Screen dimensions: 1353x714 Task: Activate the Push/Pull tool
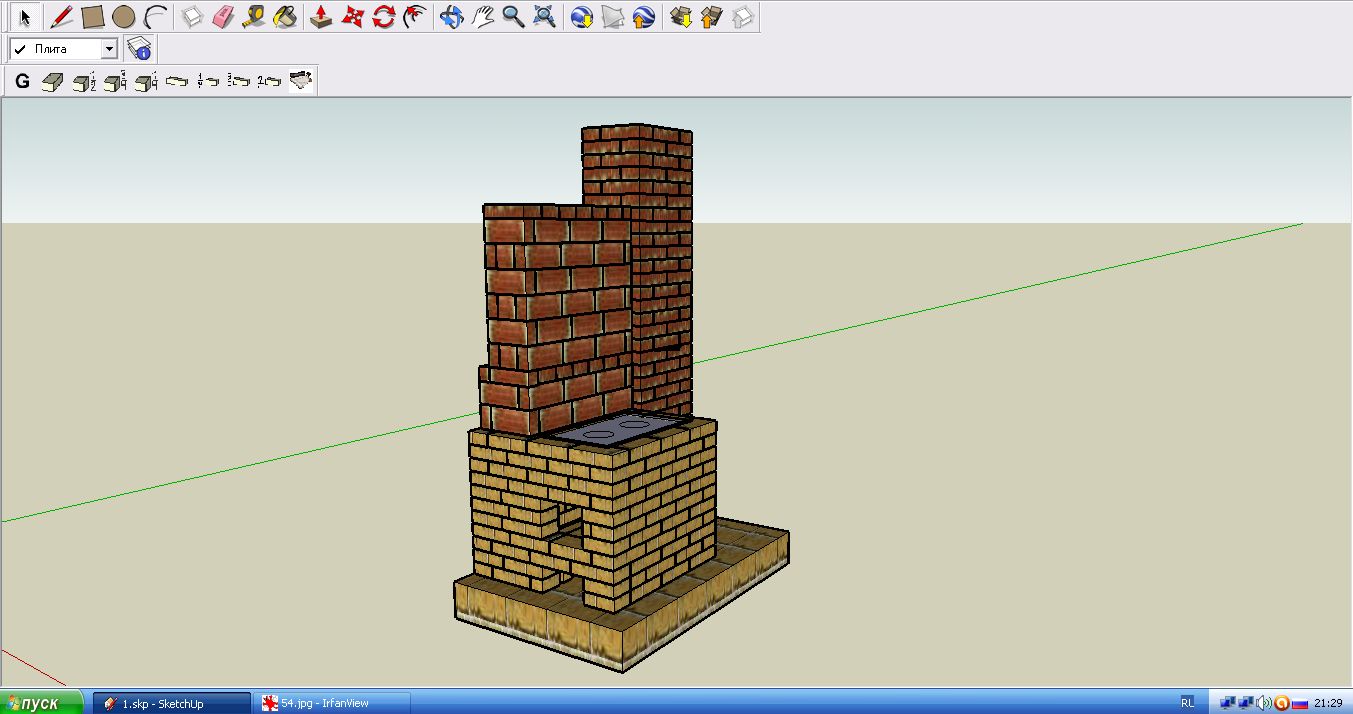tap(321, 17)
